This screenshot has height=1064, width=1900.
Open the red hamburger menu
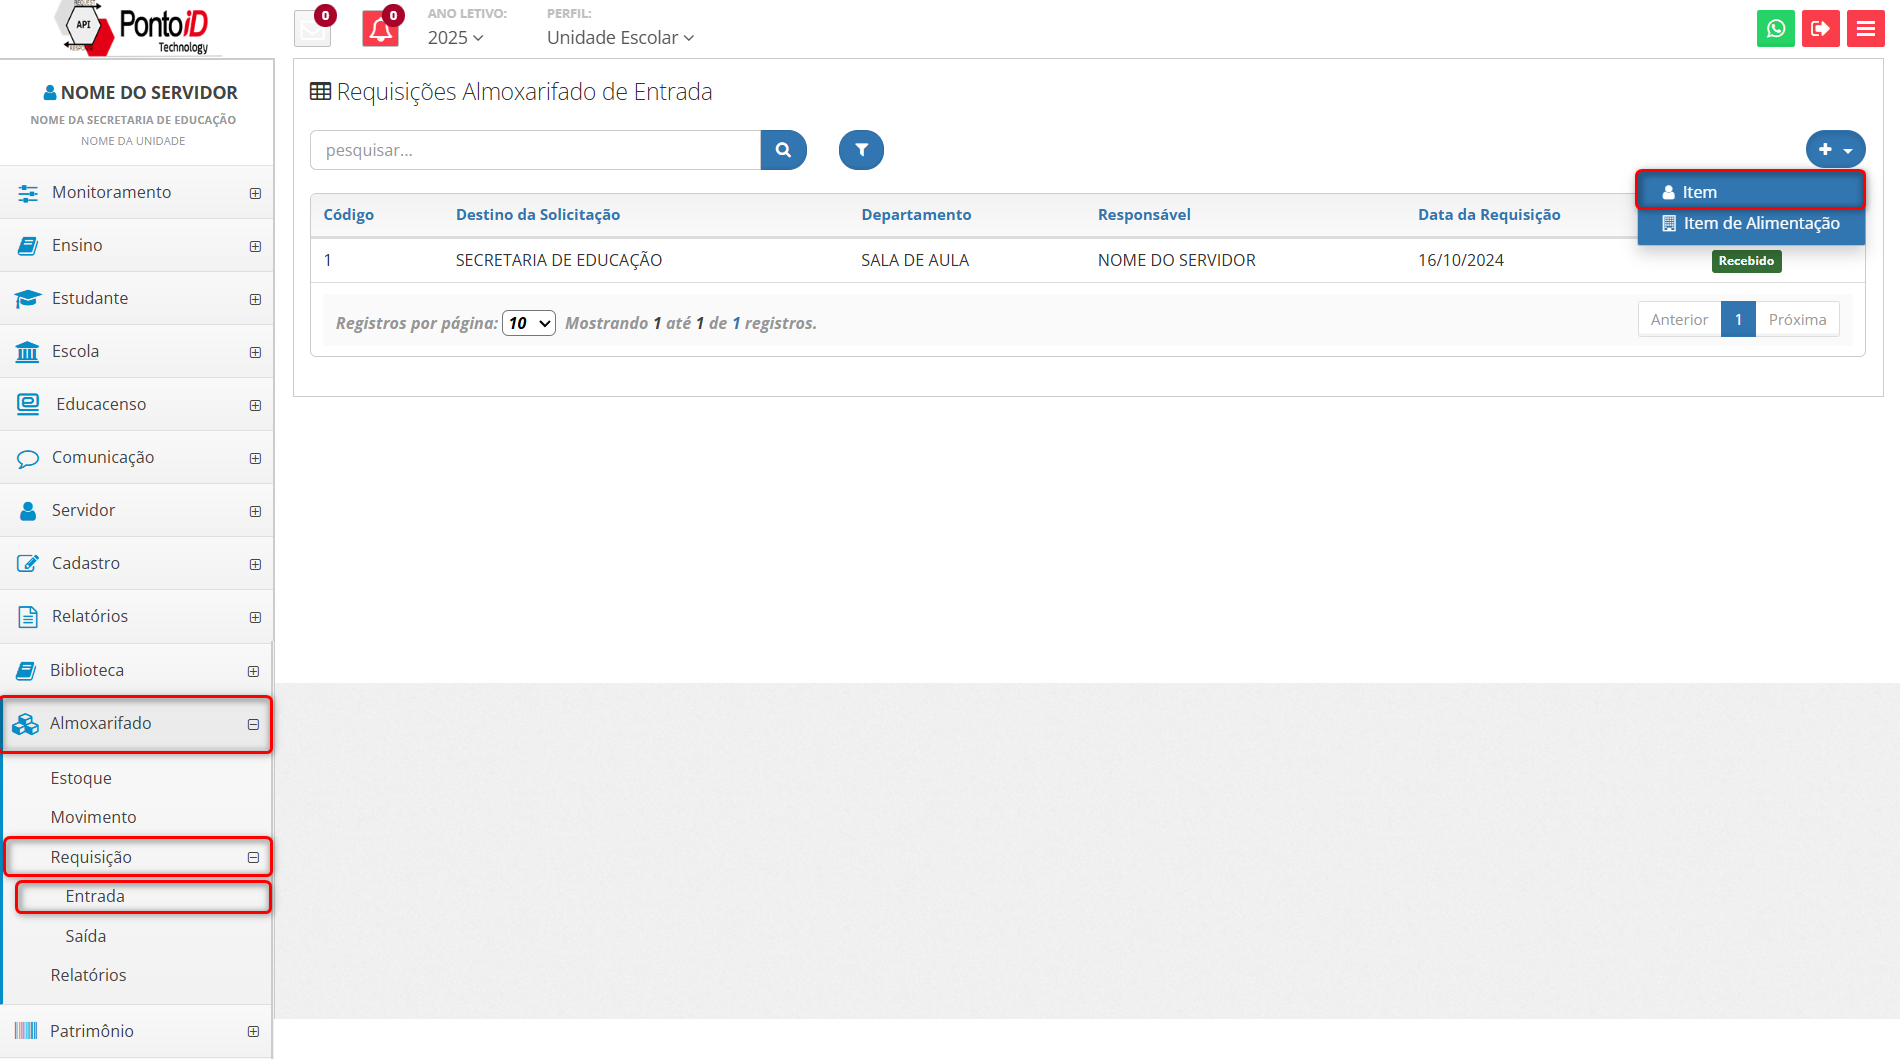[1866, 29]
